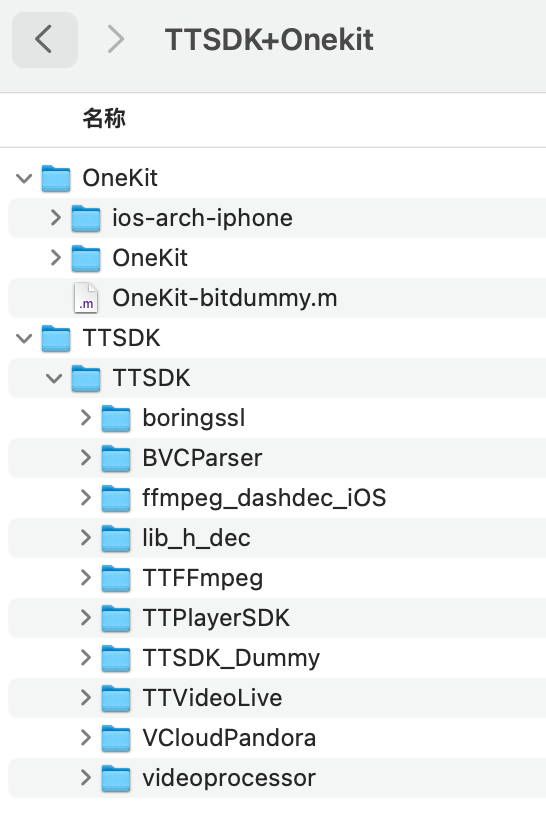This screenshot has height=822, width=546.
Task: Collapse the nested TTSDK subfolder
Action: coord(54,378)
